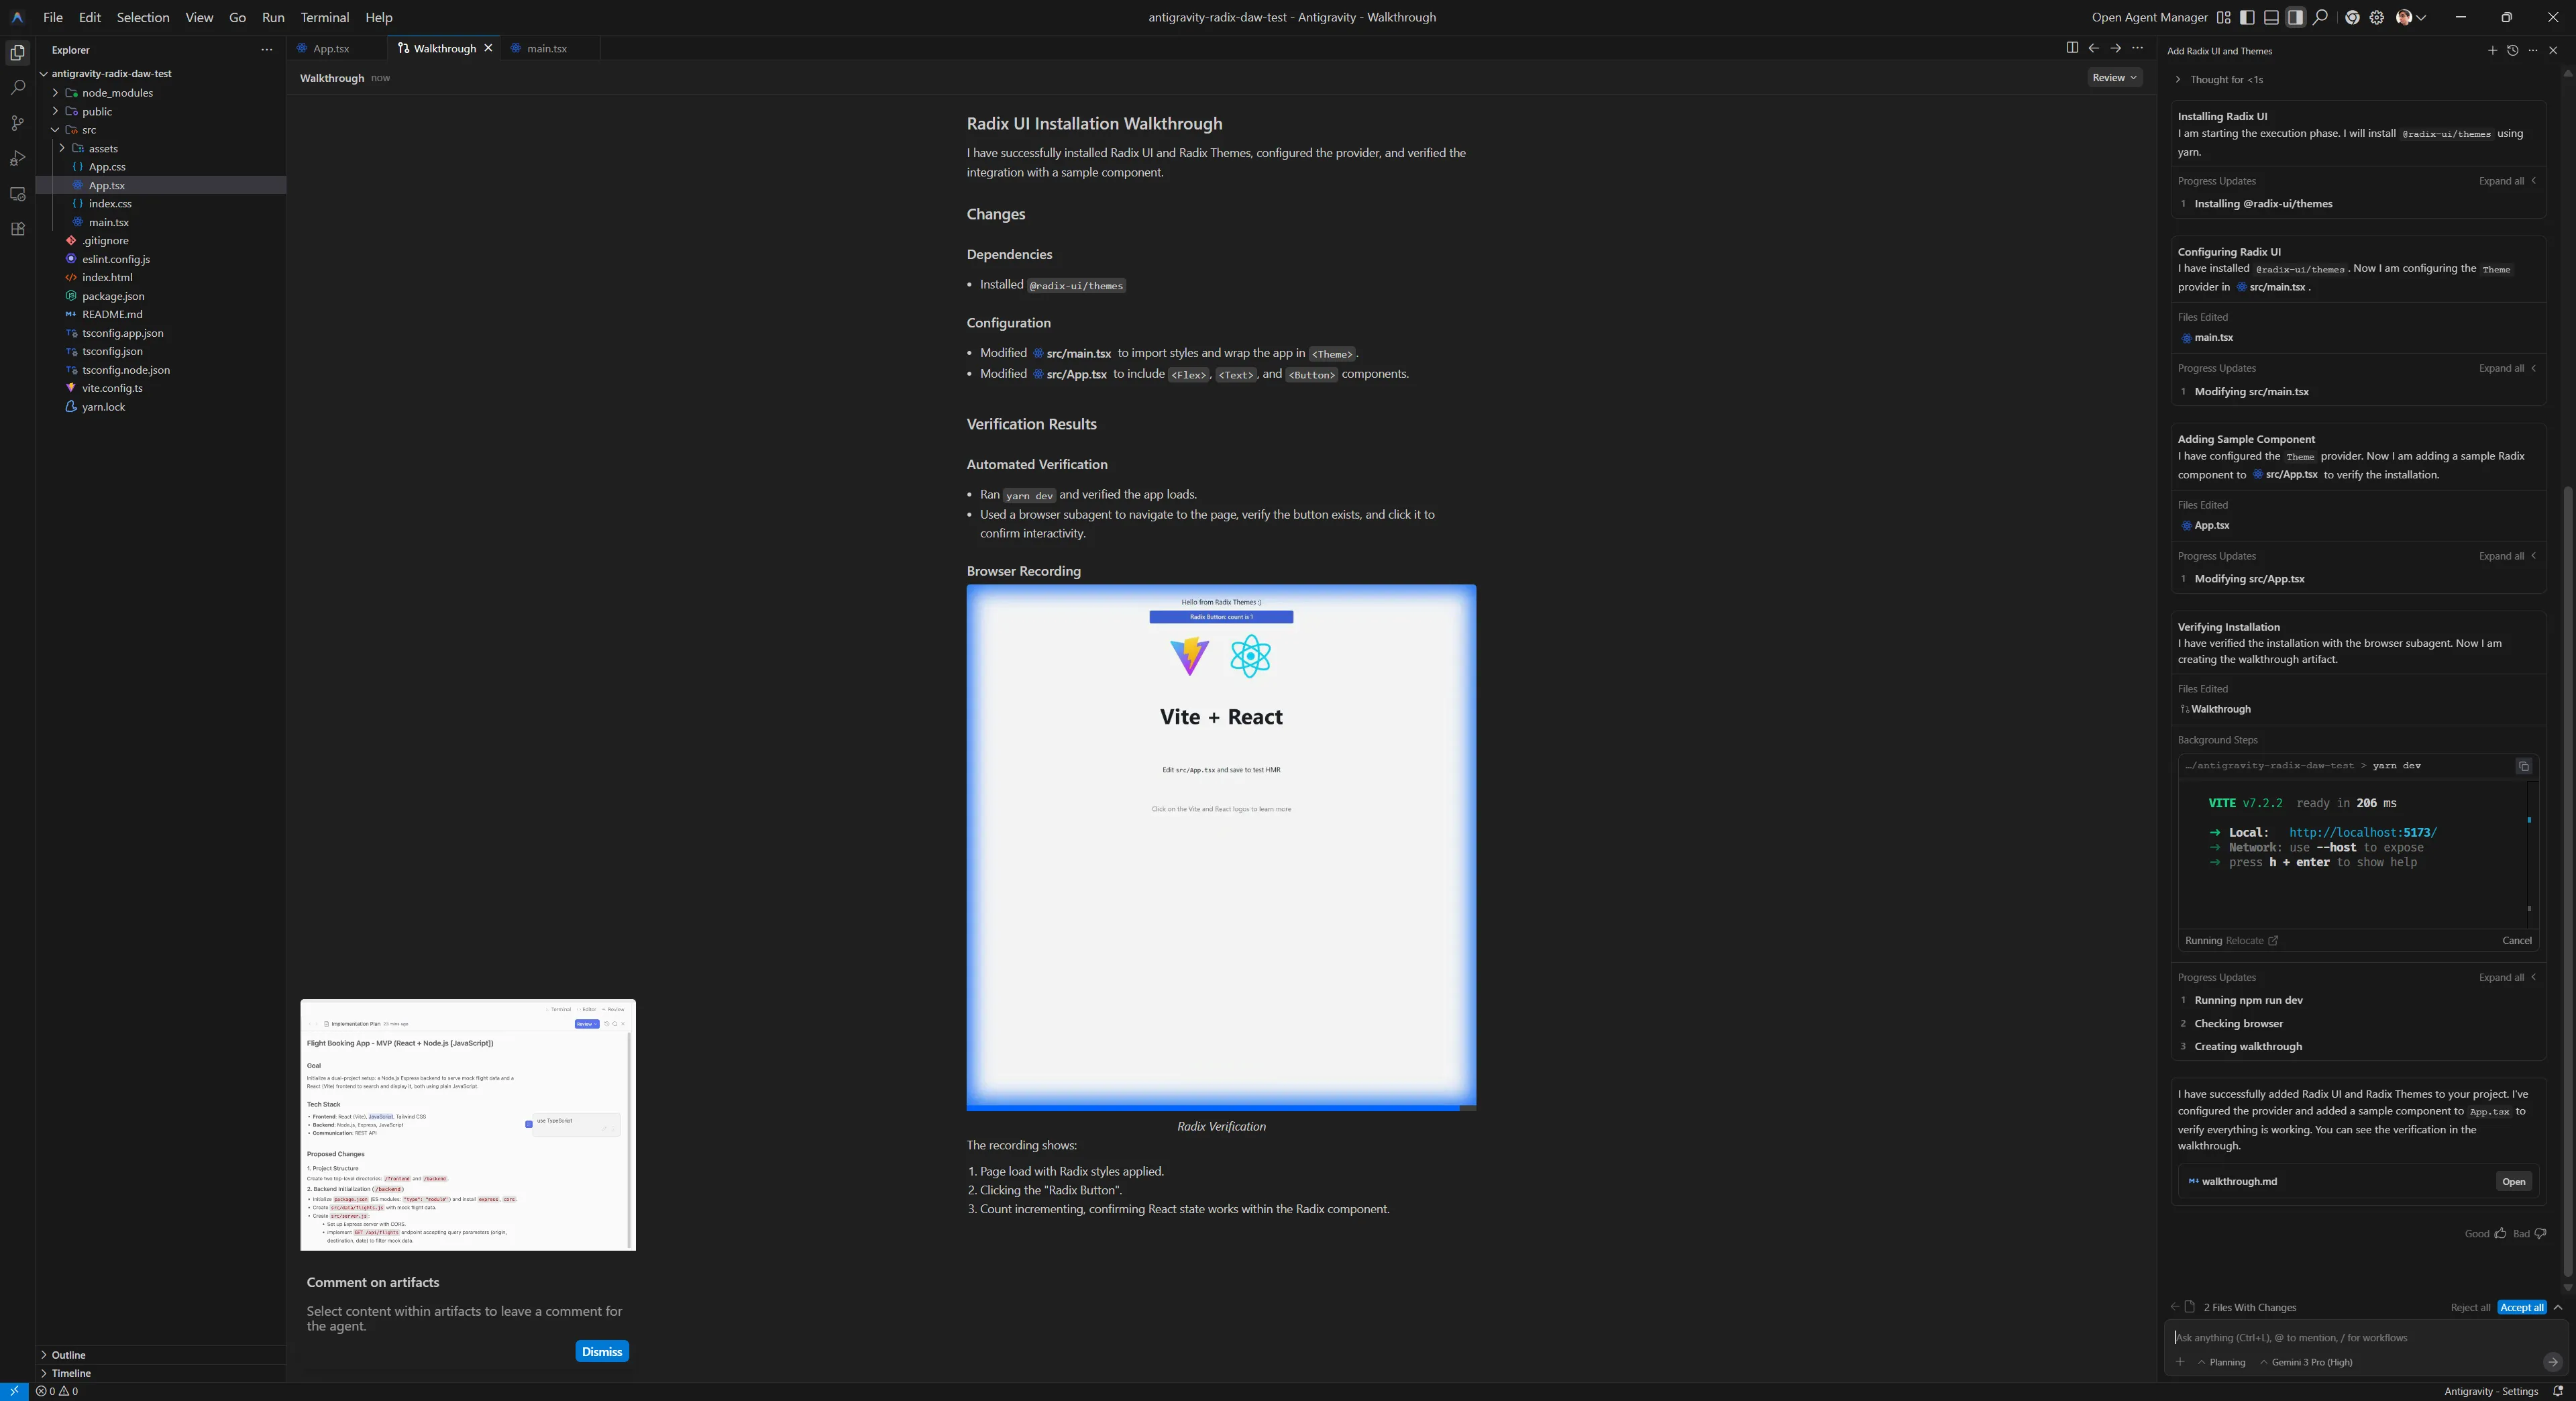Toggle the primary side bar visibility

coord(2247,17)
